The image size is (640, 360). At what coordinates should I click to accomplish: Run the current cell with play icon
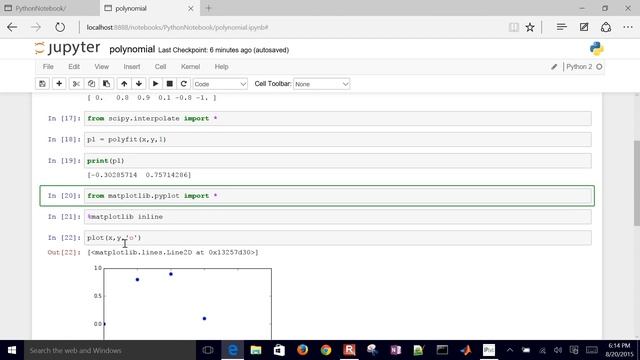click(x=155, y=84)
